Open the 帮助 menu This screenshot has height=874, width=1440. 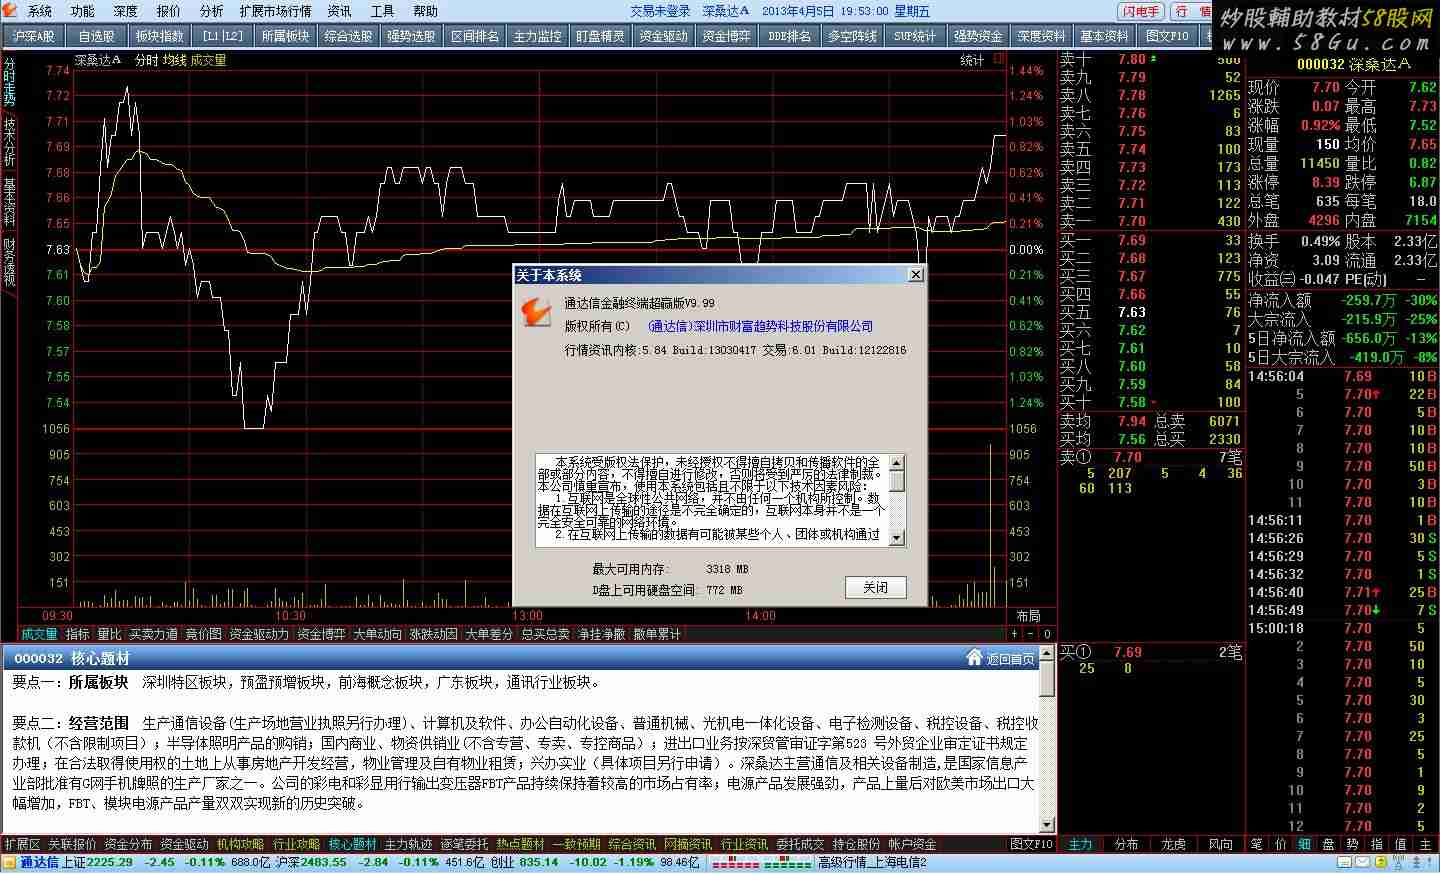425,11
